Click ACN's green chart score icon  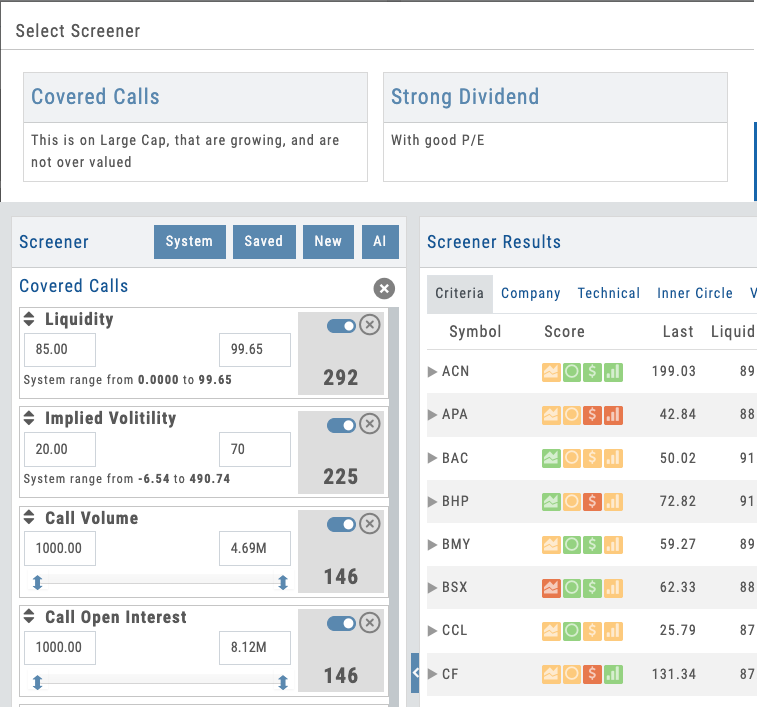[x=613, y=372]
